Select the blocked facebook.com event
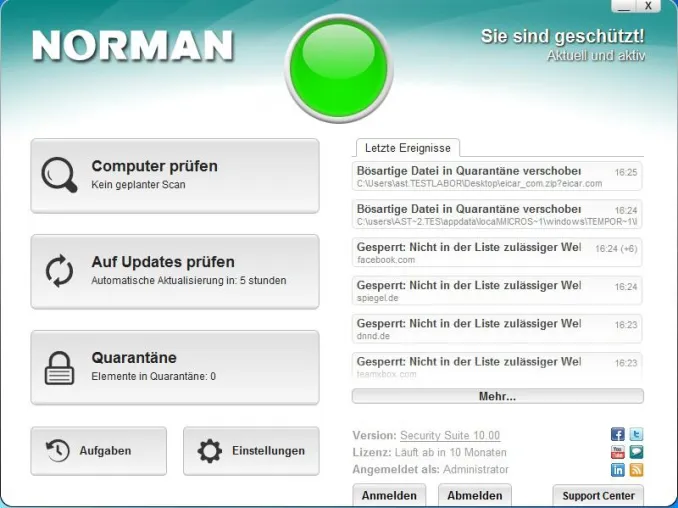This screenshot has width=678, height=508. [497, 252]
